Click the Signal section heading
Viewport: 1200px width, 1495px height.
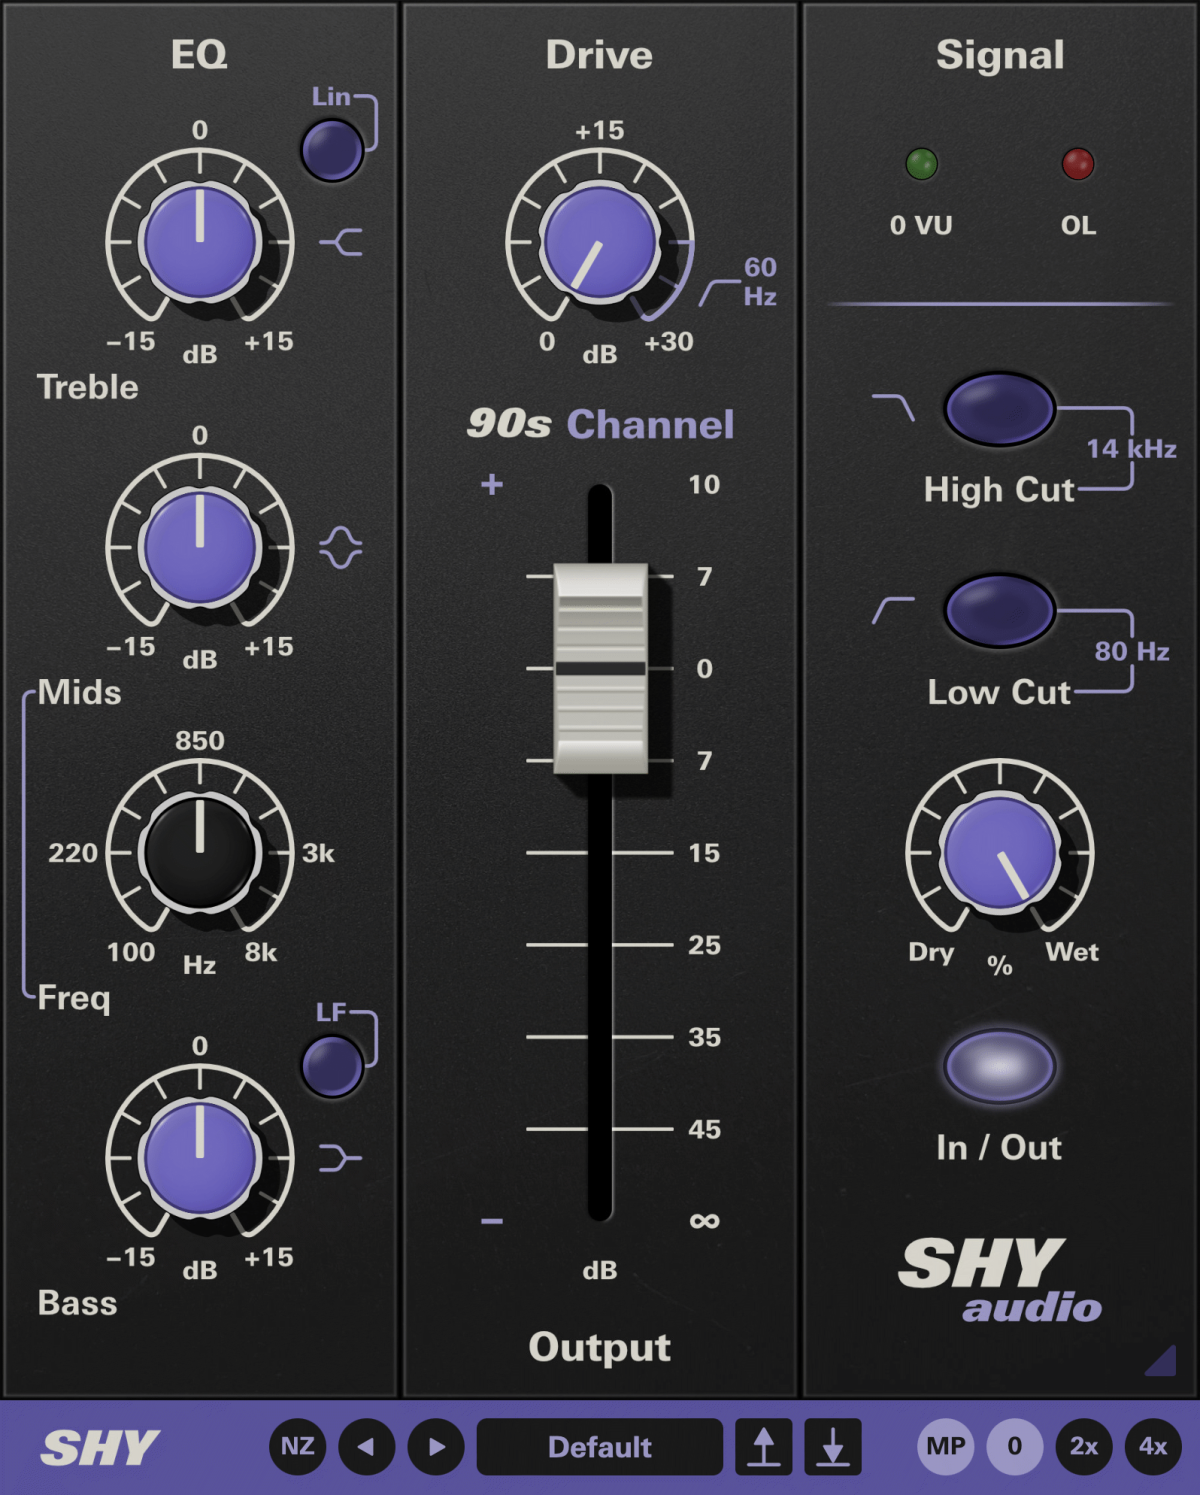tap(1000, 55)
